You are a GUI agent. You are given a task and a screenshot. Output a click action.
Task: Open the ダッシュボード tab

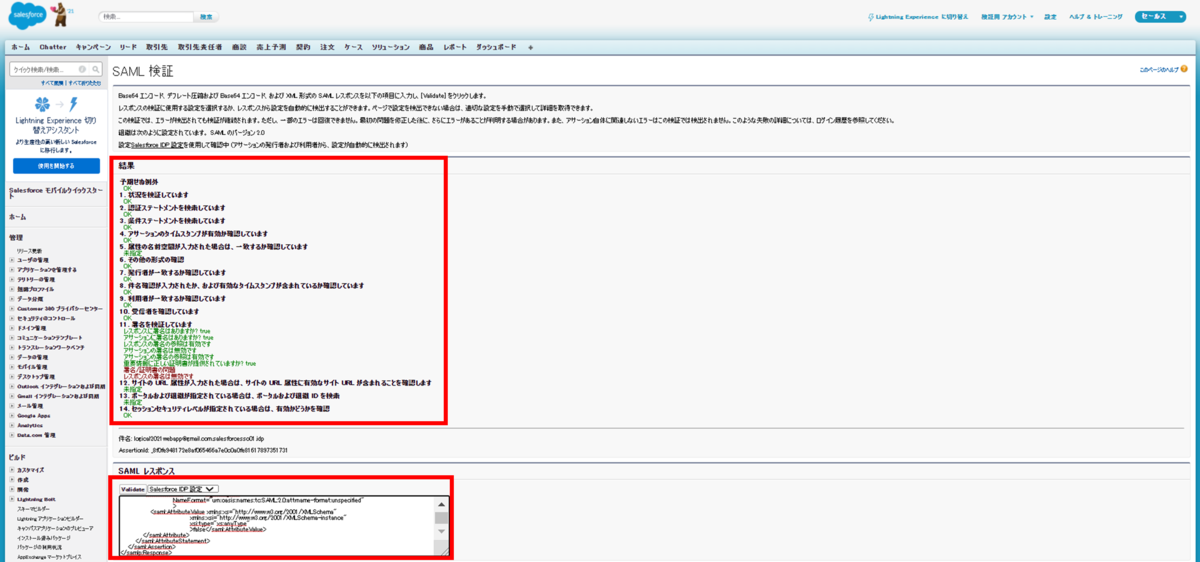[496, 47]
